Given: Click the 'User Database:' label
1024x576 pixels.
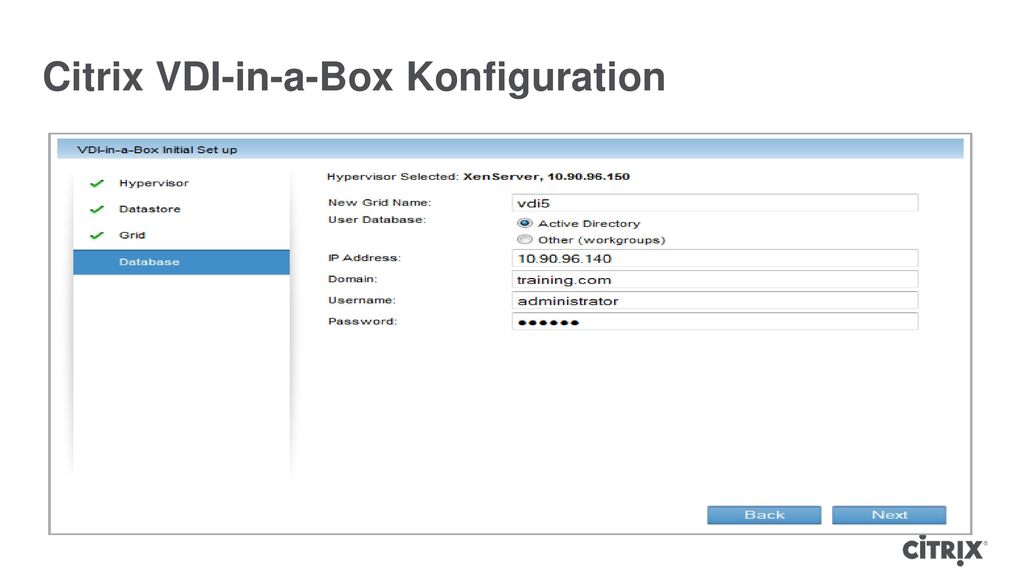Looking at the screenshot, I should 377,219.
